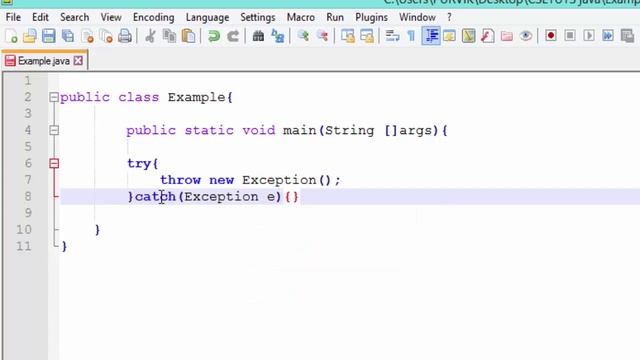This screenshot has height=360, width=640.
Task: Click "main(String []args){" on line 4
Action: click(x=365, y=131)
